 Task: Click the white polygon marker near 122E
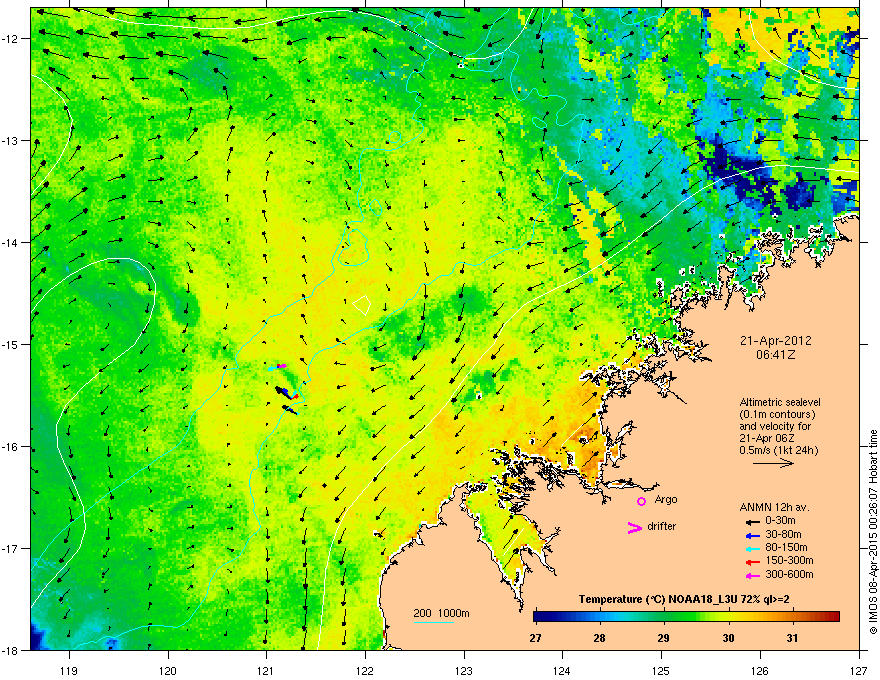tap(362, 305)
